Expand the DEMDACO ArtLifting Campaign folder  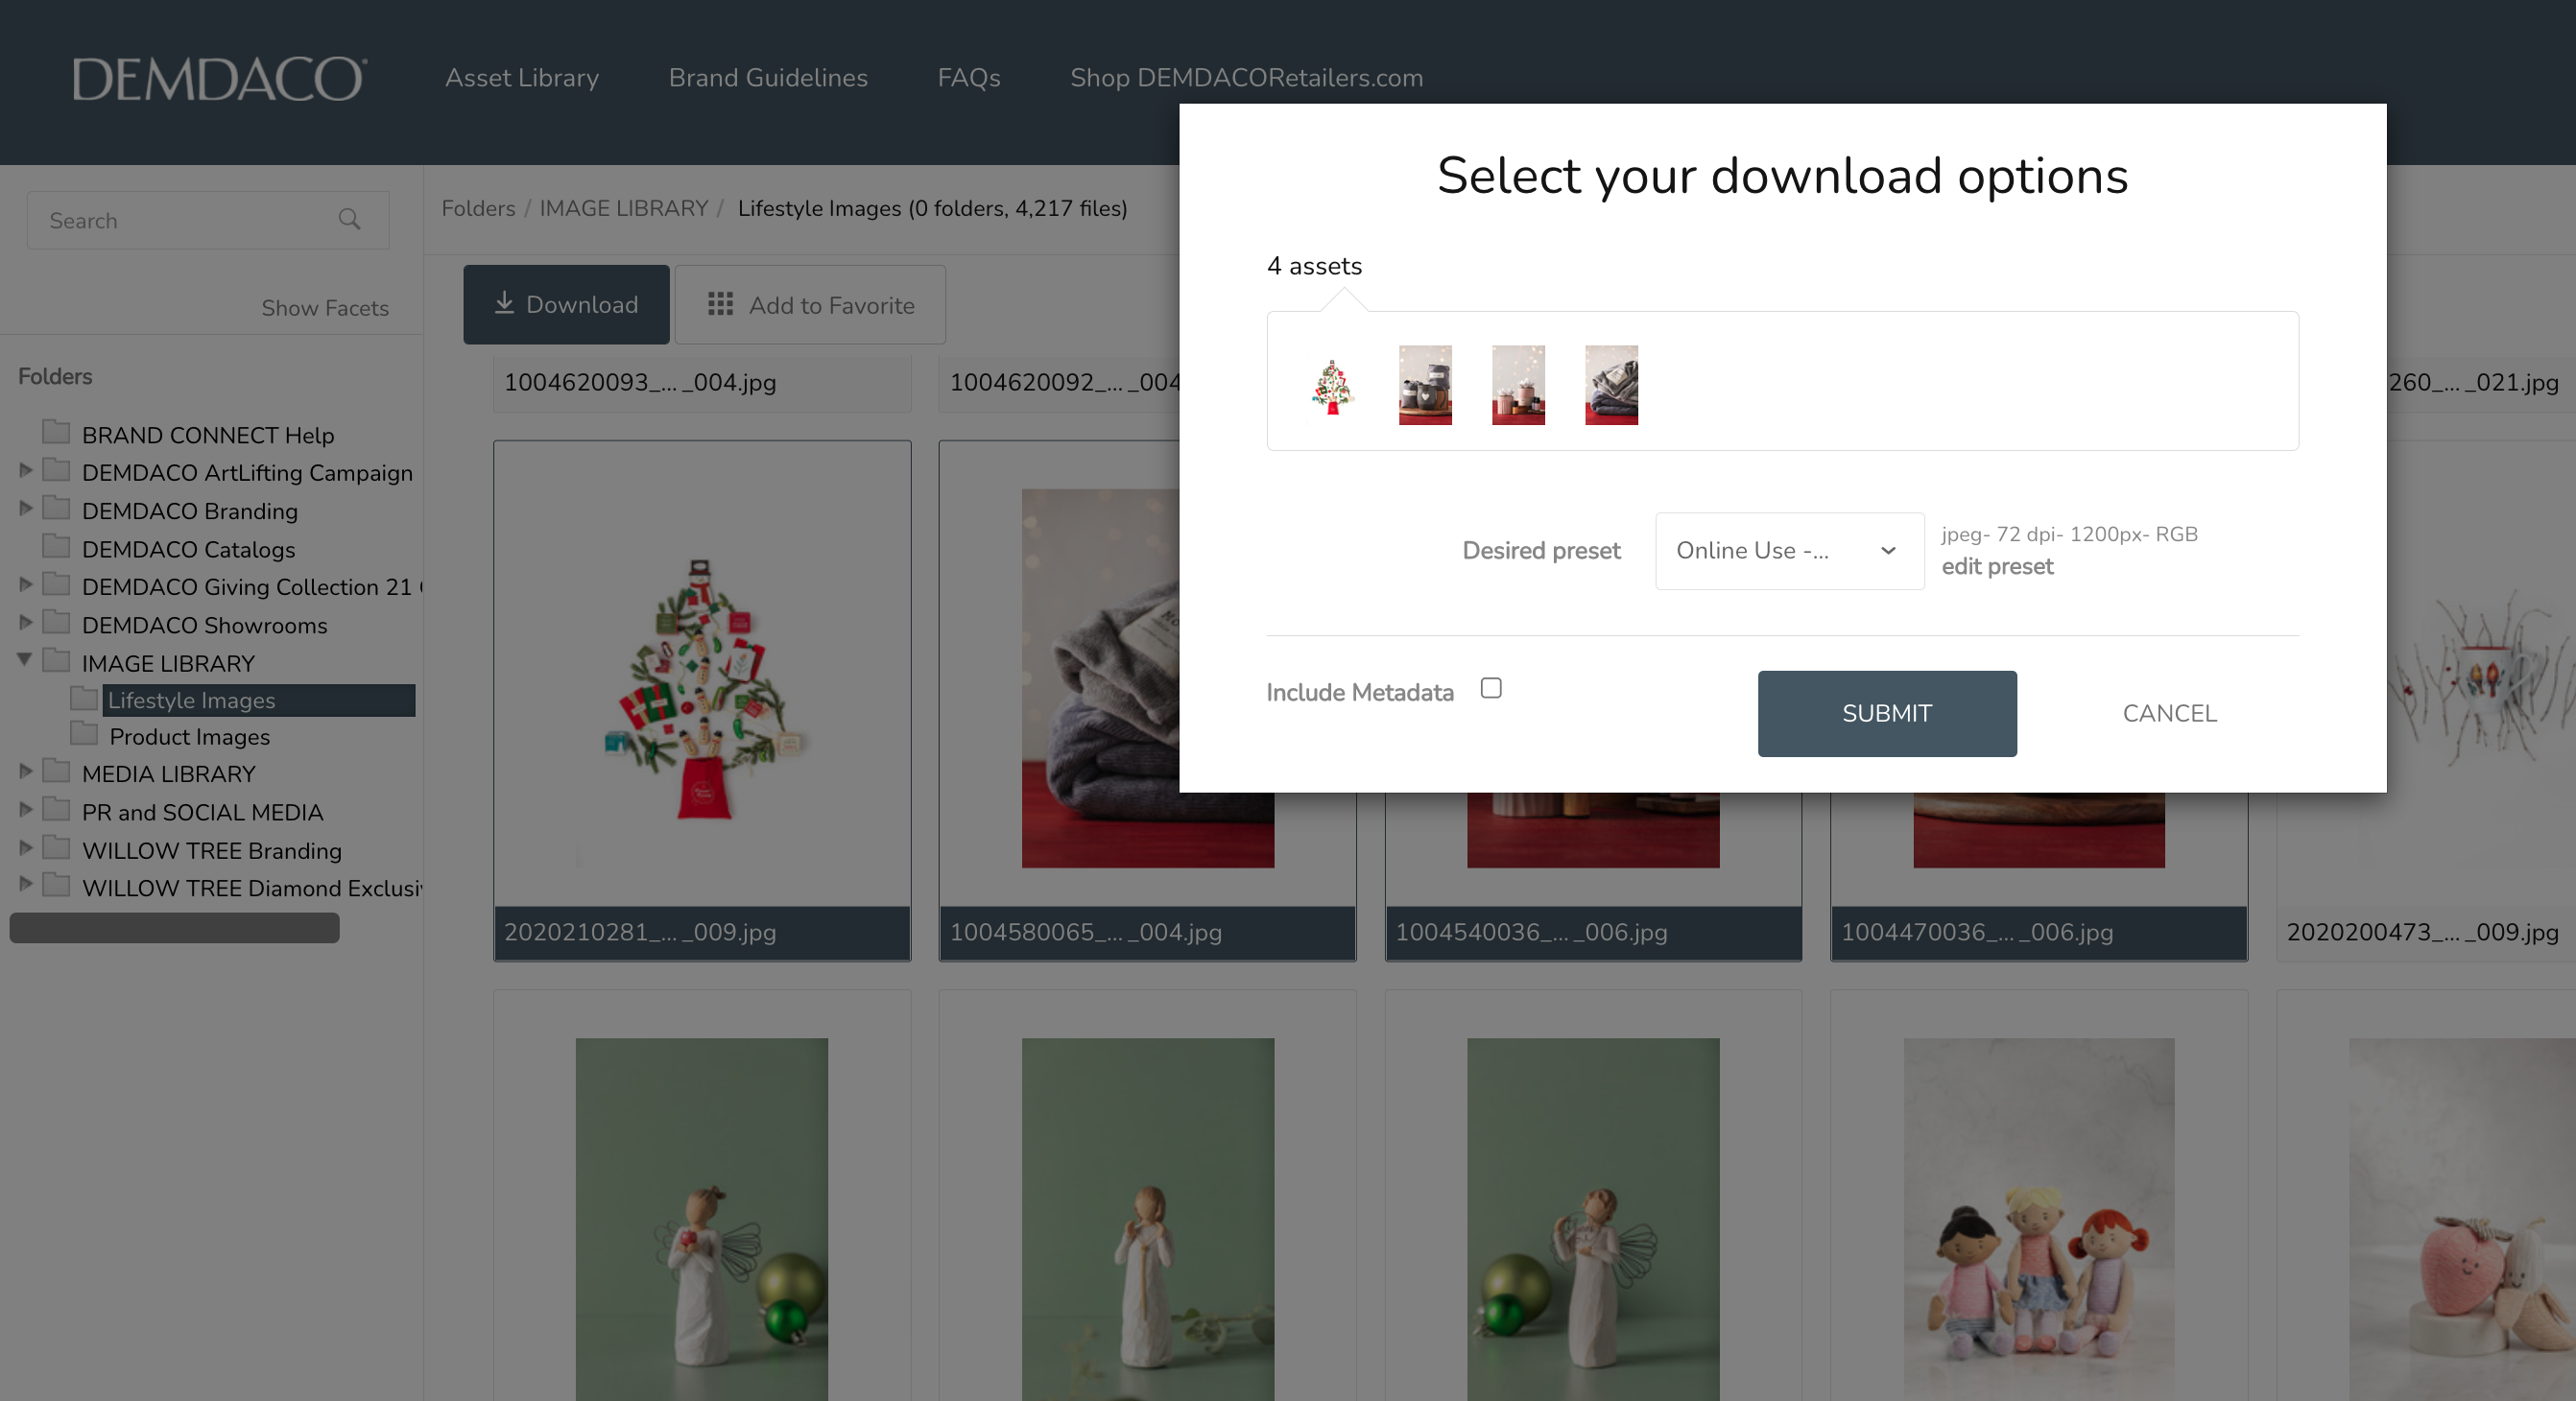point(26,470)
